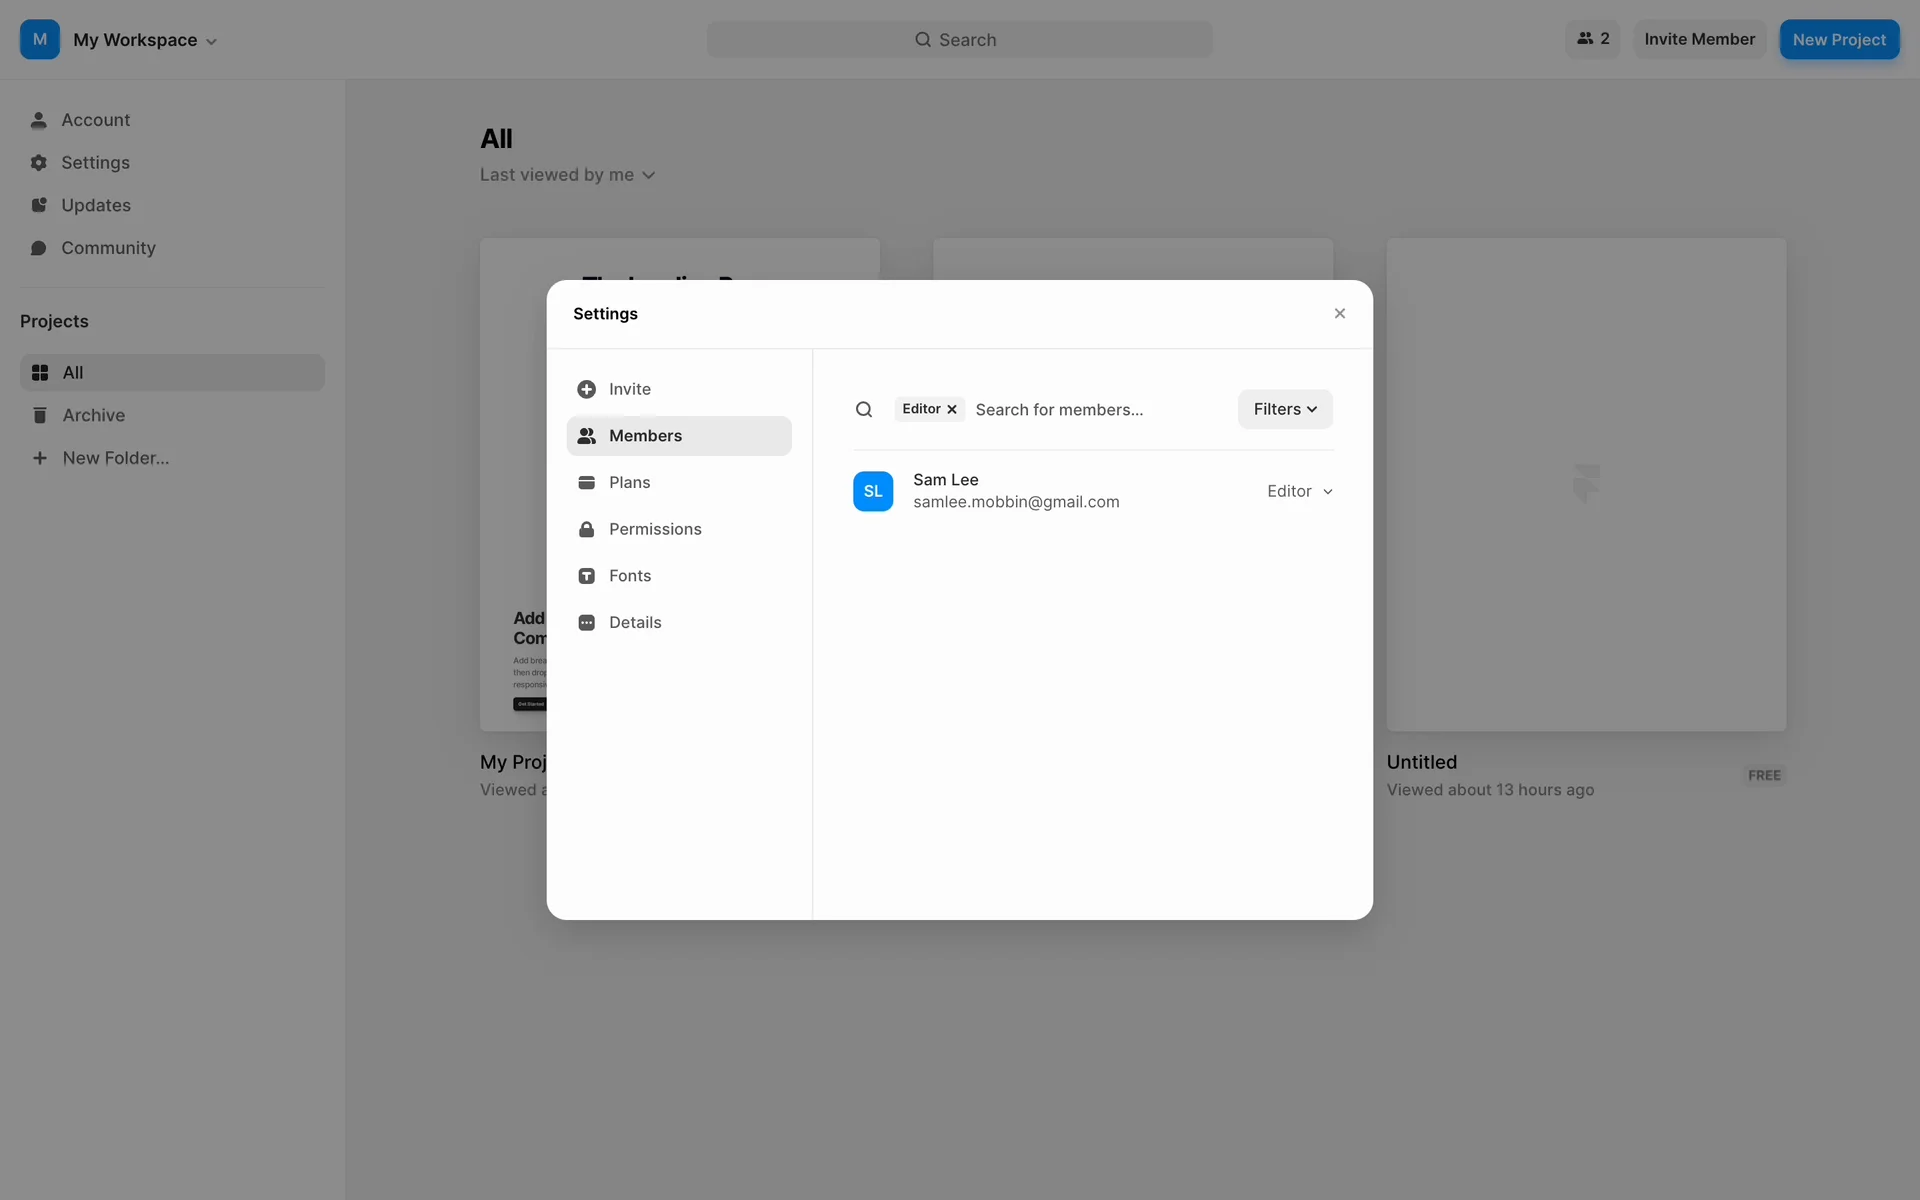Open the Filters dropdown
1920x1200 pixels.
[1285, 409]
